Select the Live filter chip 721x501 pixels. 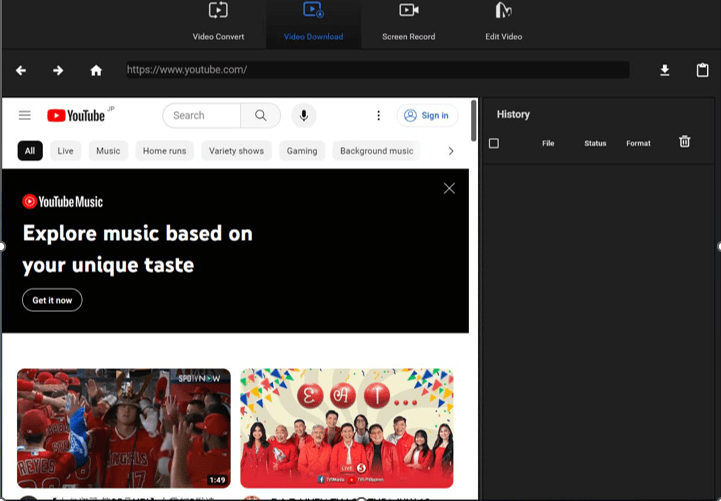pos(65,151)
